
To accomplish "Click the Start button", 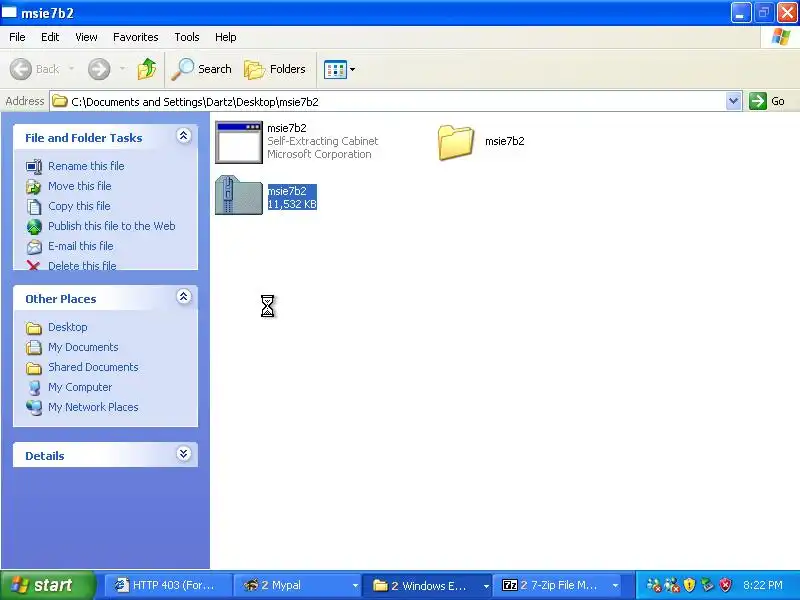I will [x=47, y=585].
